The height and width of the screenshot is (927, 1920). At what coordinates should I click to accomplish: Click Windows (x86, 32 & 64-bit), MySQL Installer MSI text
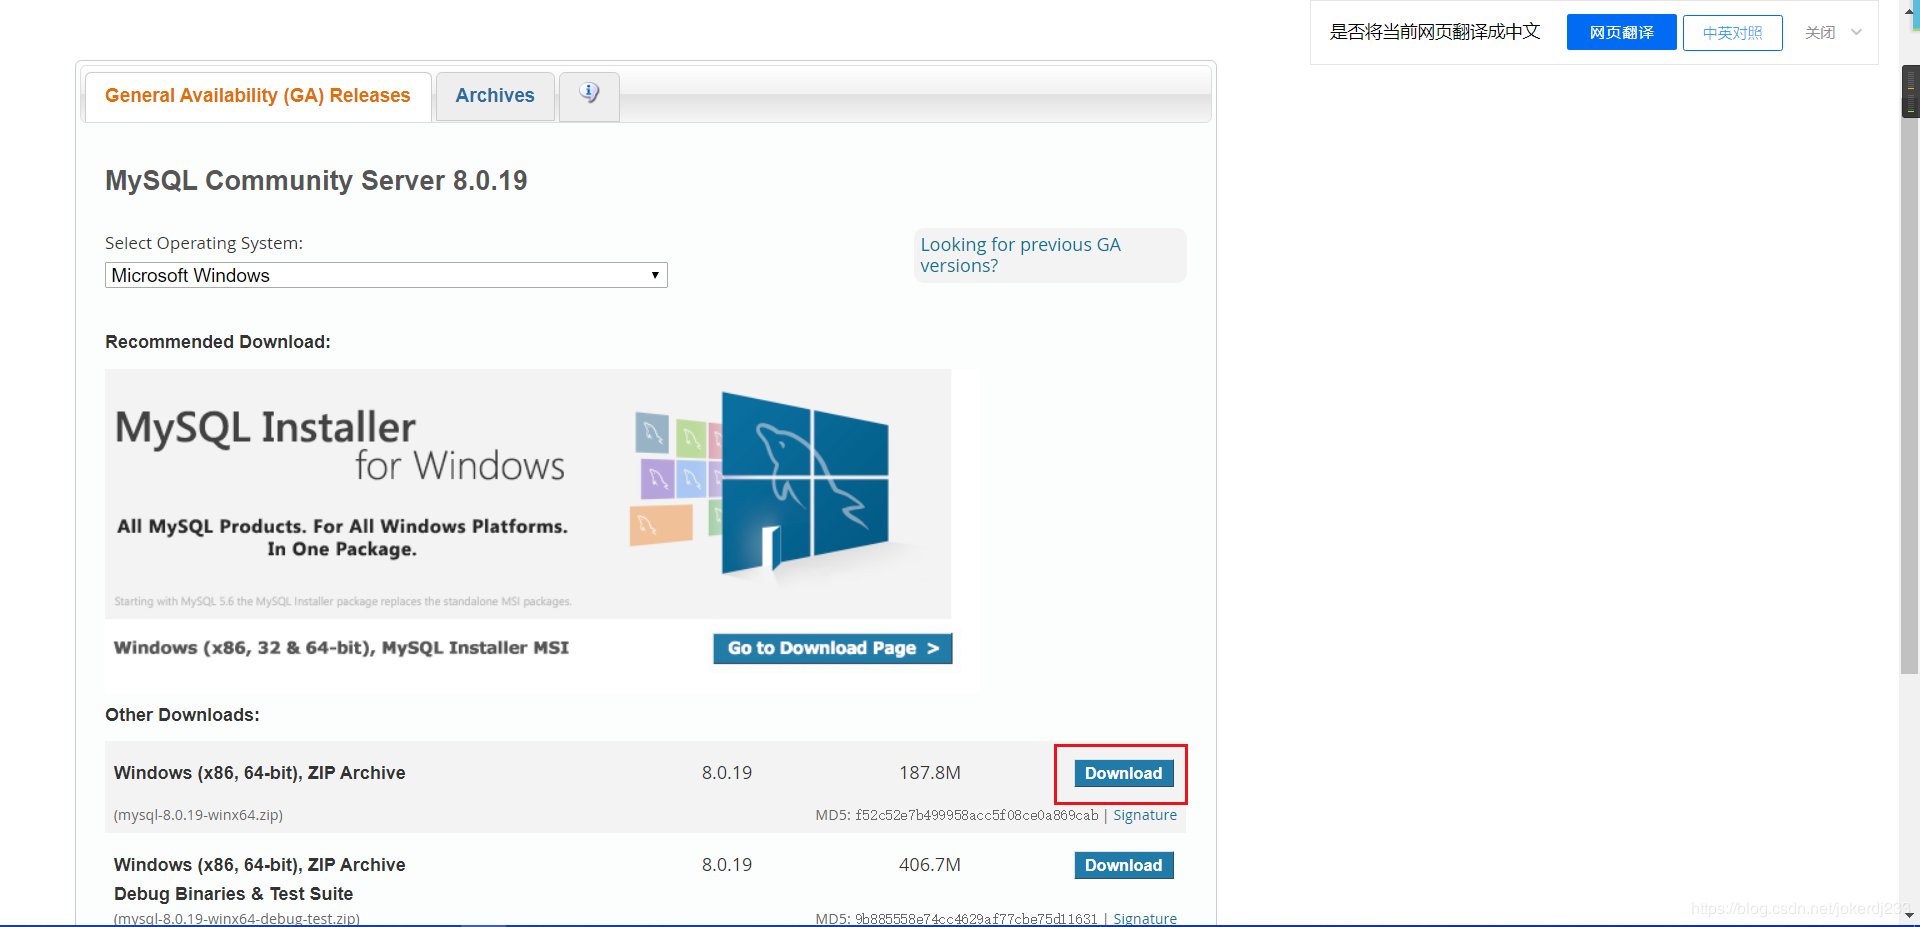(341, 648)
